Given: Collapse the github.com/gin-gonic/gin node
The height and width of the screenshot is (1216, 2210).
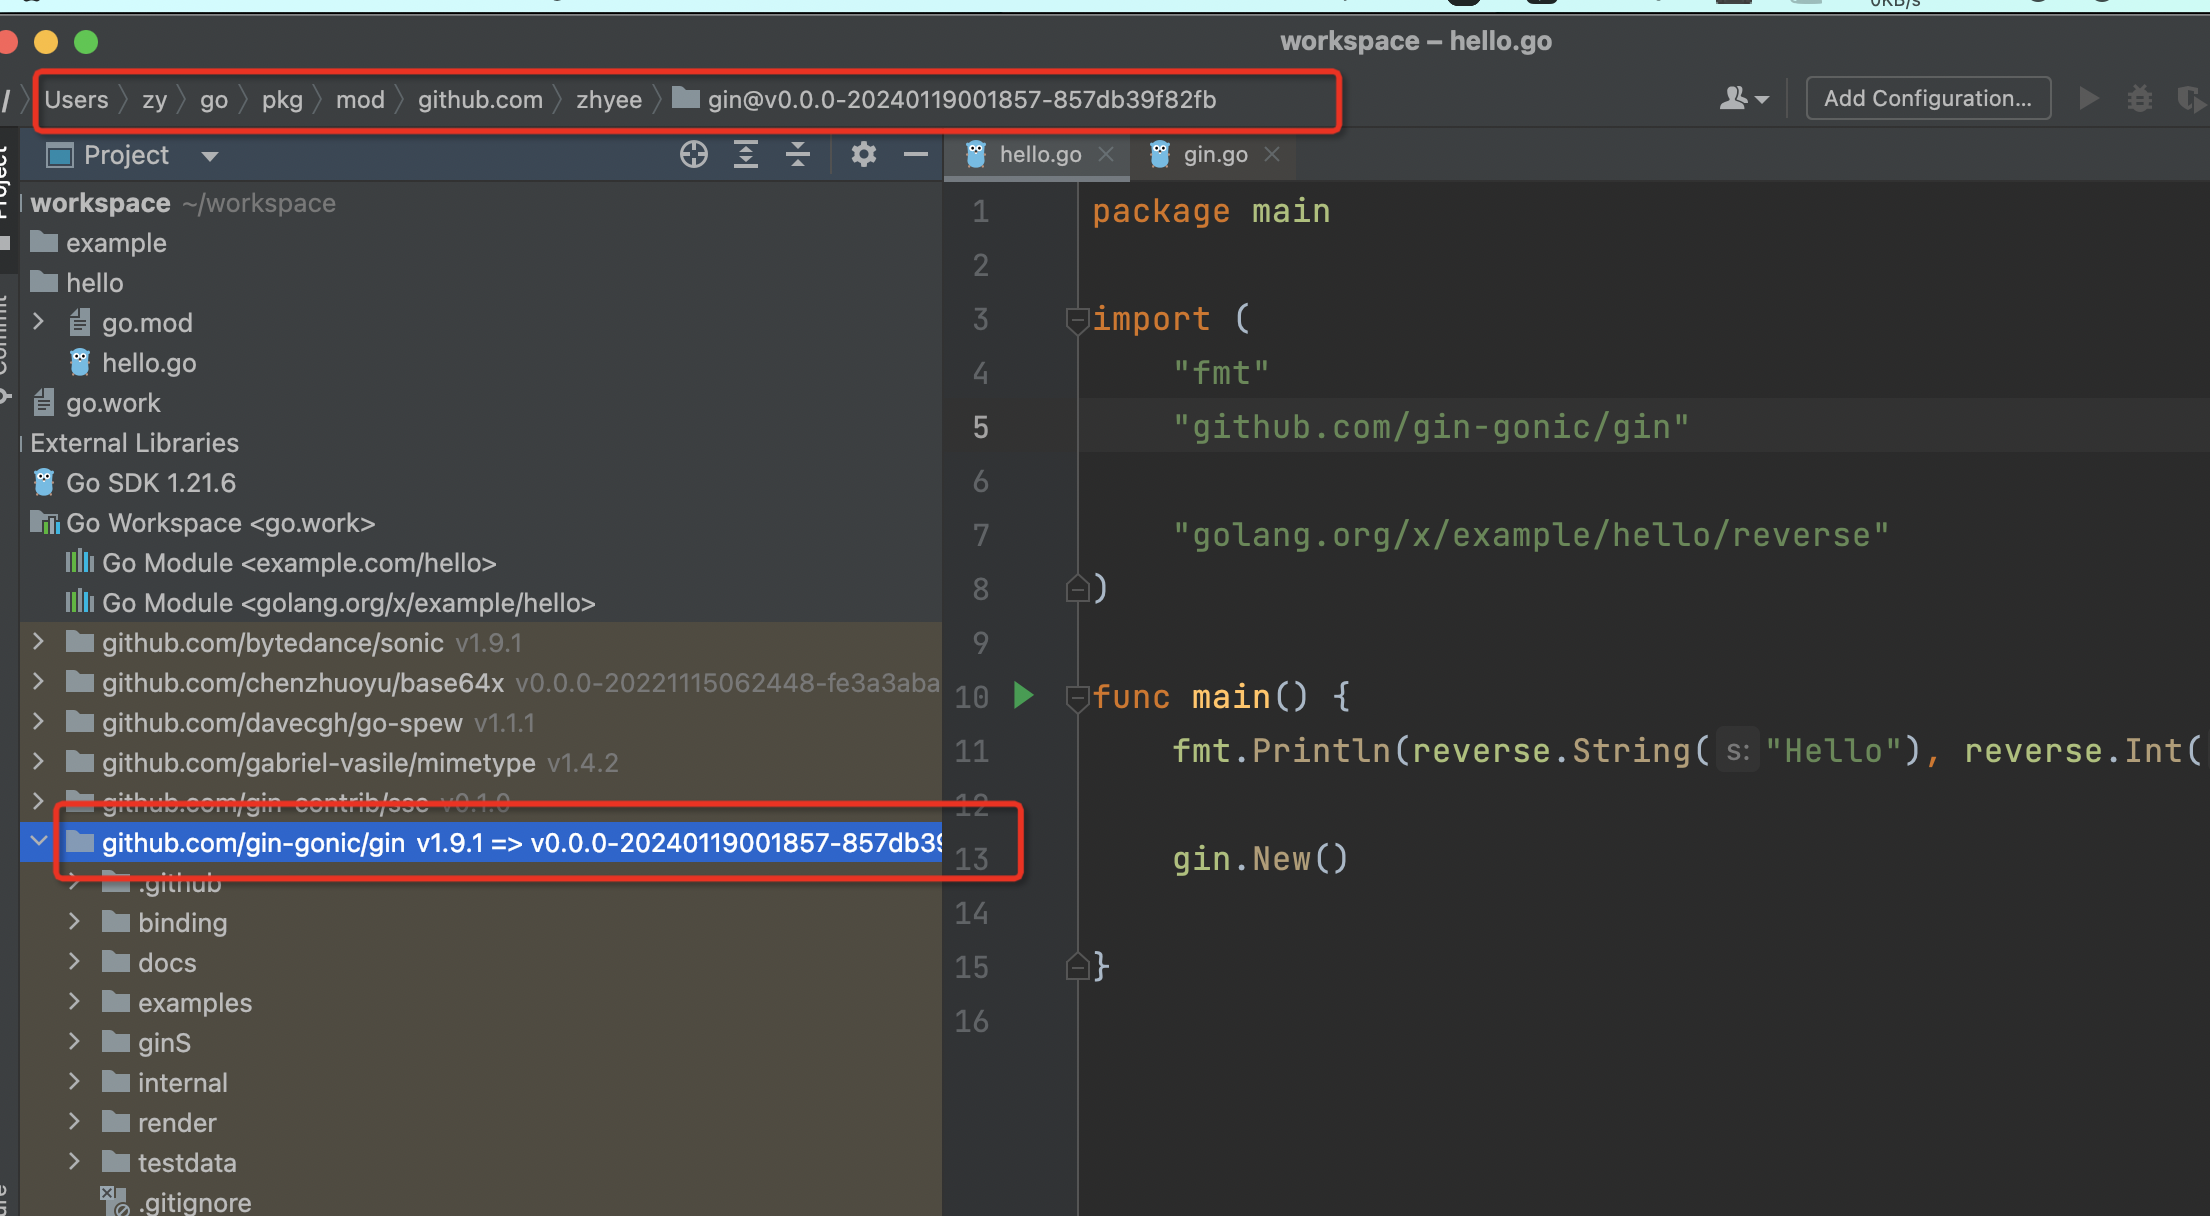Looking at the screenshot, I should 38,842.
